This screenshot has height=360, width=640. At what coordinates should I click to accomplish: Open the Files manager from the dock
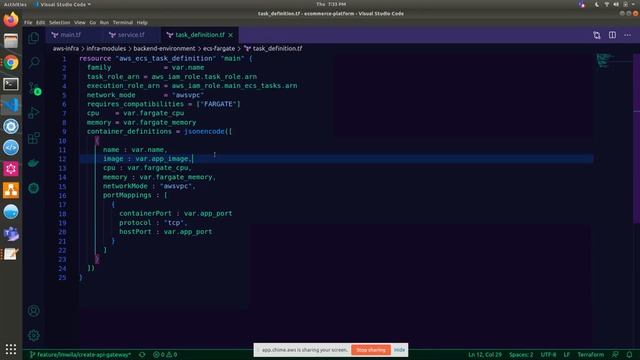tap(11, 41)
